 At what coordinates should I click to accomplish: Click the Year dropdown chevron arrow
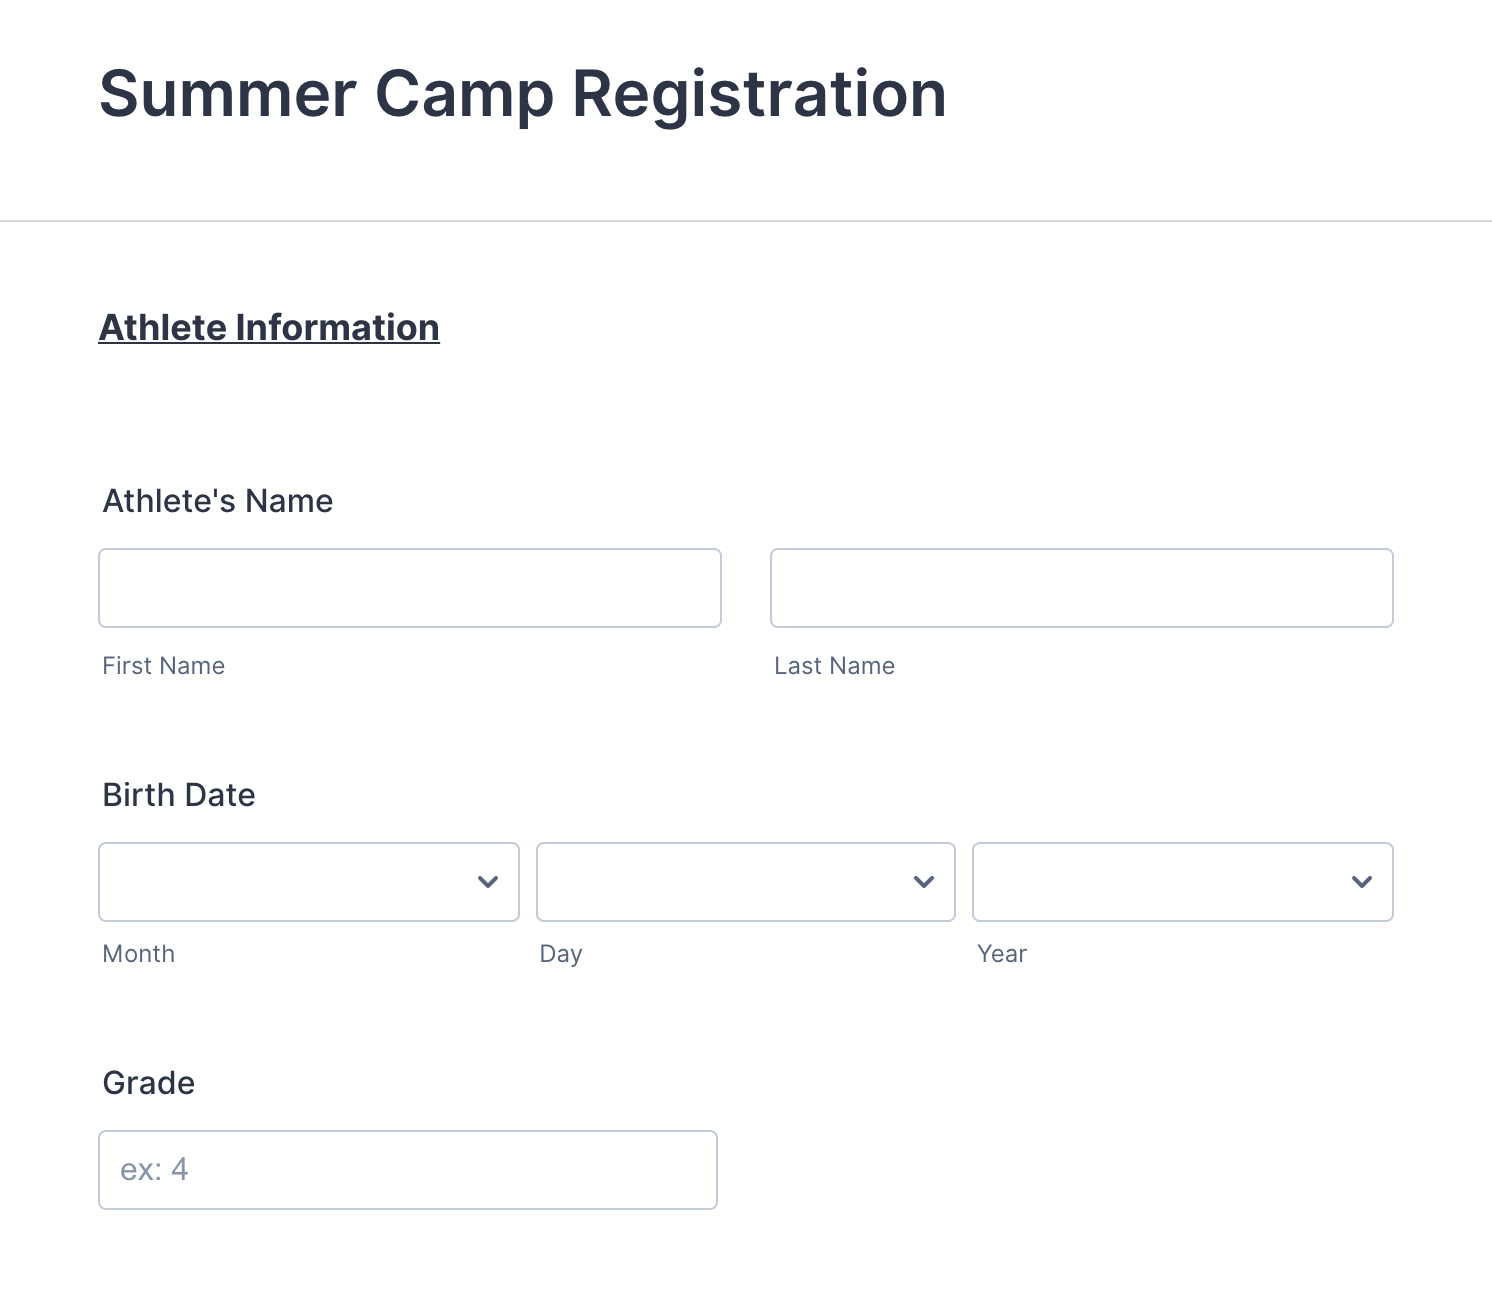[1361, 882]
